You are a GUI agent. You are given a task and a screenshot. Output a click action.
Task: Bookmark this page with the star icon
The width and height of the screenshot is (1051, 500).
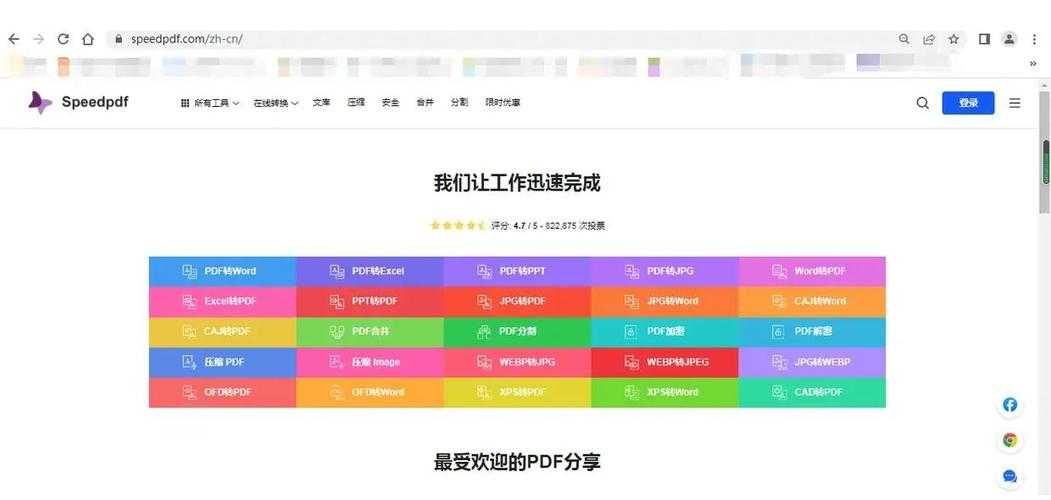pos(954,39)
